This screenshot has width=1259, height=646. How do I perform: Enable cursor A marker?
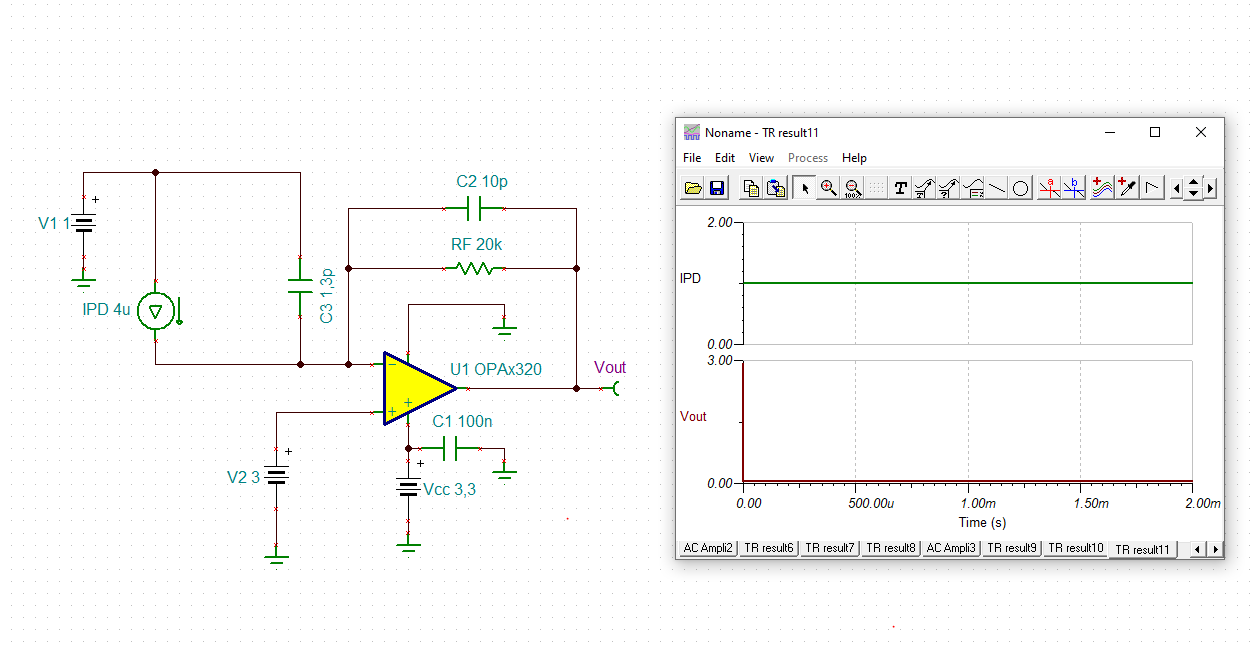[1049, 188]
